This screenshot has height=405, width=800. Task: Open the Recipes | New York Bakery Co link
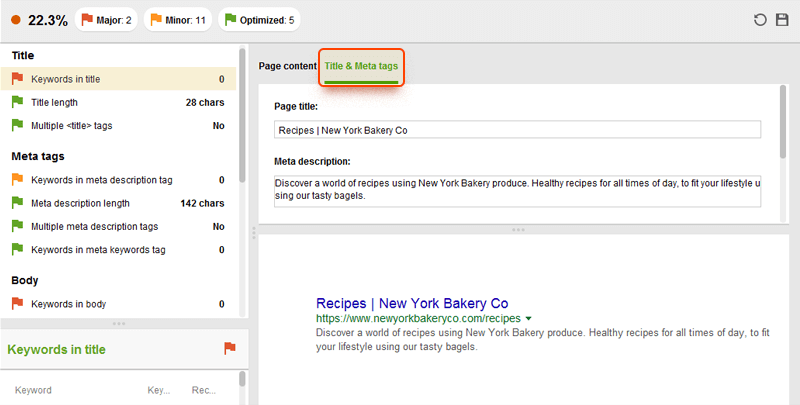tap(412, 303)
